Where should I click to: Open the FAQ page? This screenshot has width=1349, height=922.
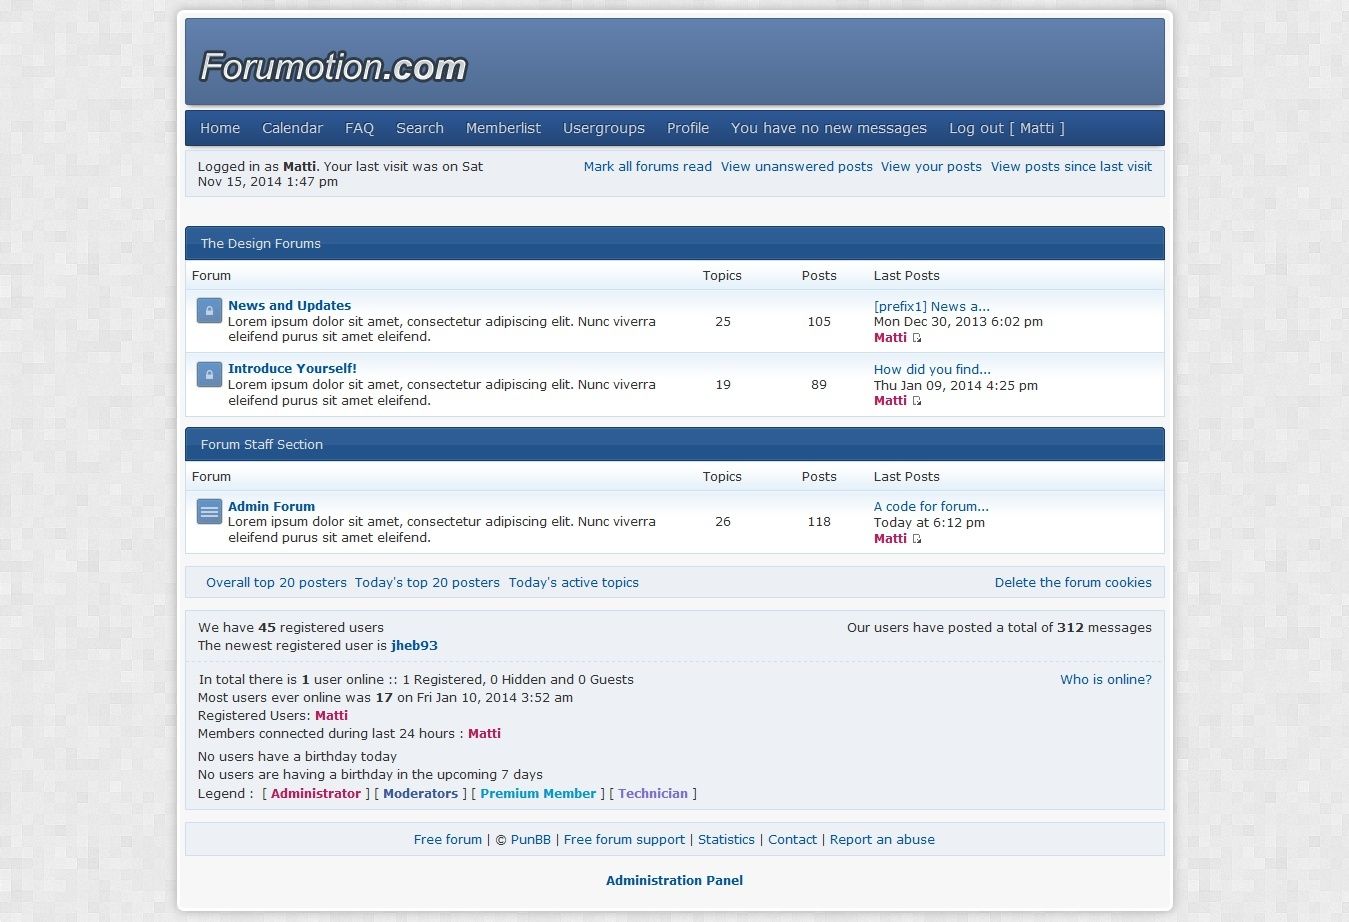(x=359, y=128)
